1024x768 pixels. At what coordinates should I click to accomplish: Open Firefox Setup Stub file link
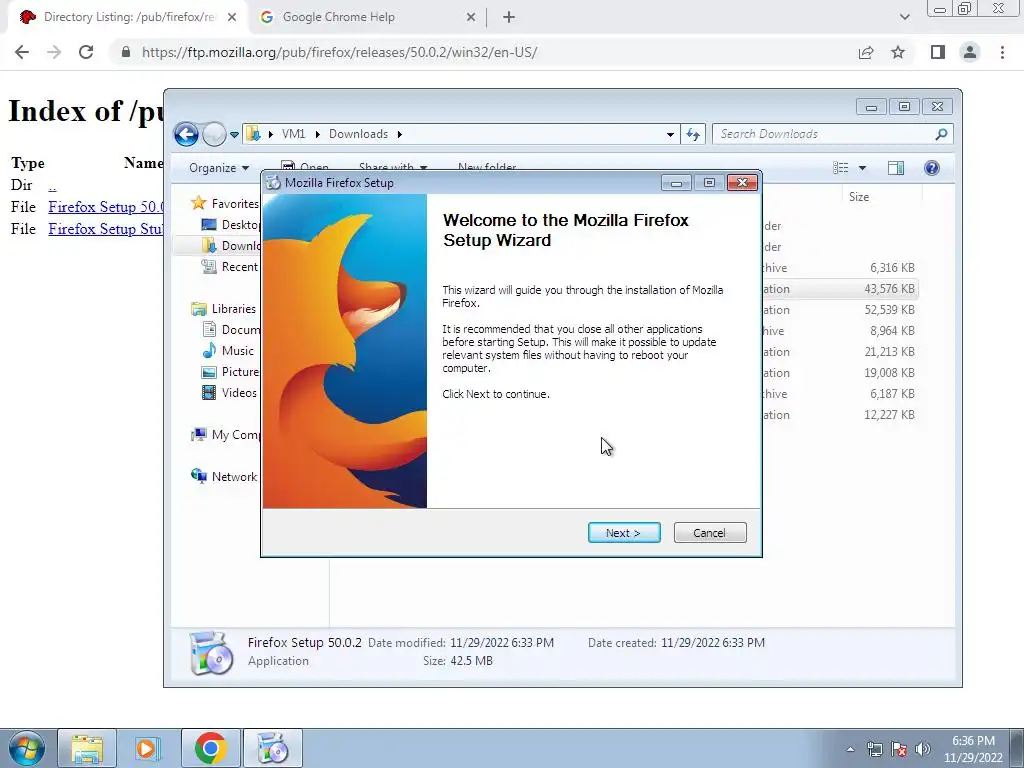pos(106,229)
